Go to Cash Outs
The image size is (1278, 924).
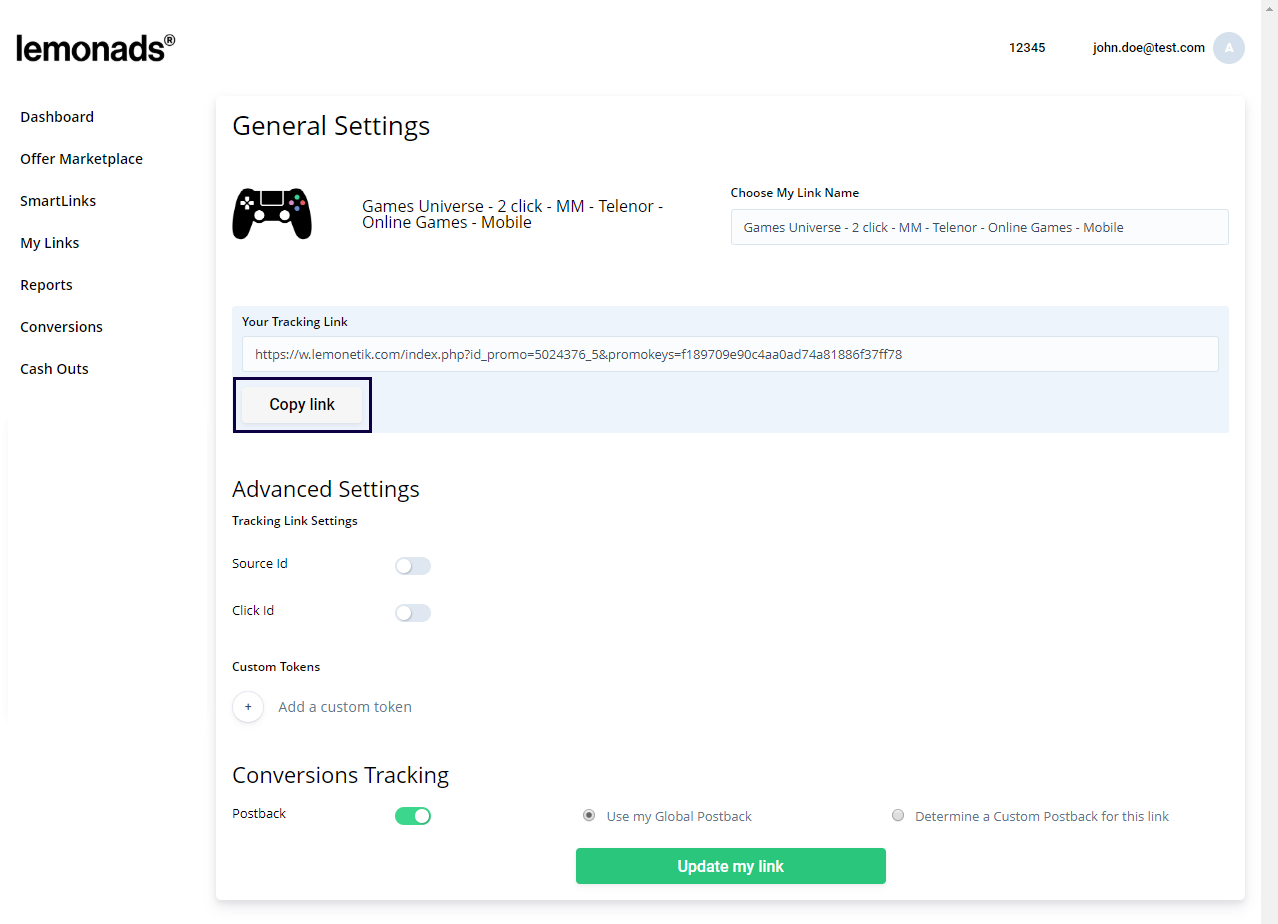point(54,369)
